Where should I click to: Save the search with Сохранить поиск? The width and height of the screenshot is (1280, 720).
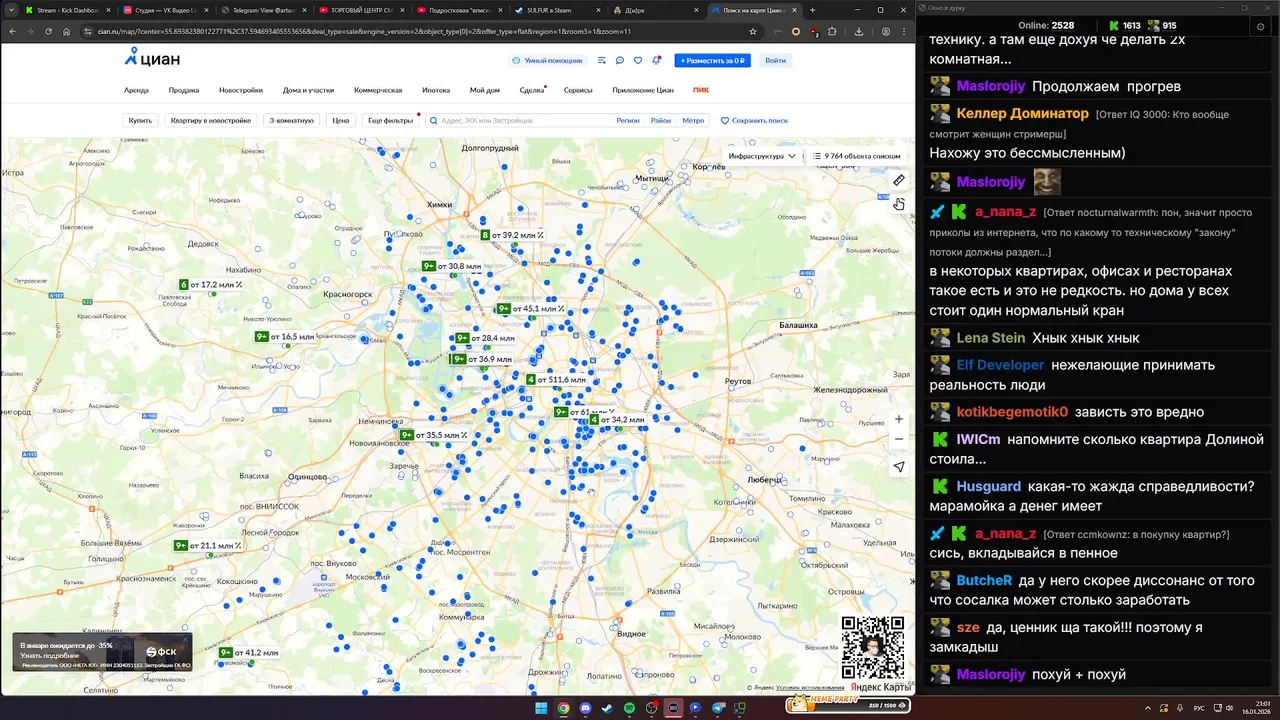coord(754,120)
